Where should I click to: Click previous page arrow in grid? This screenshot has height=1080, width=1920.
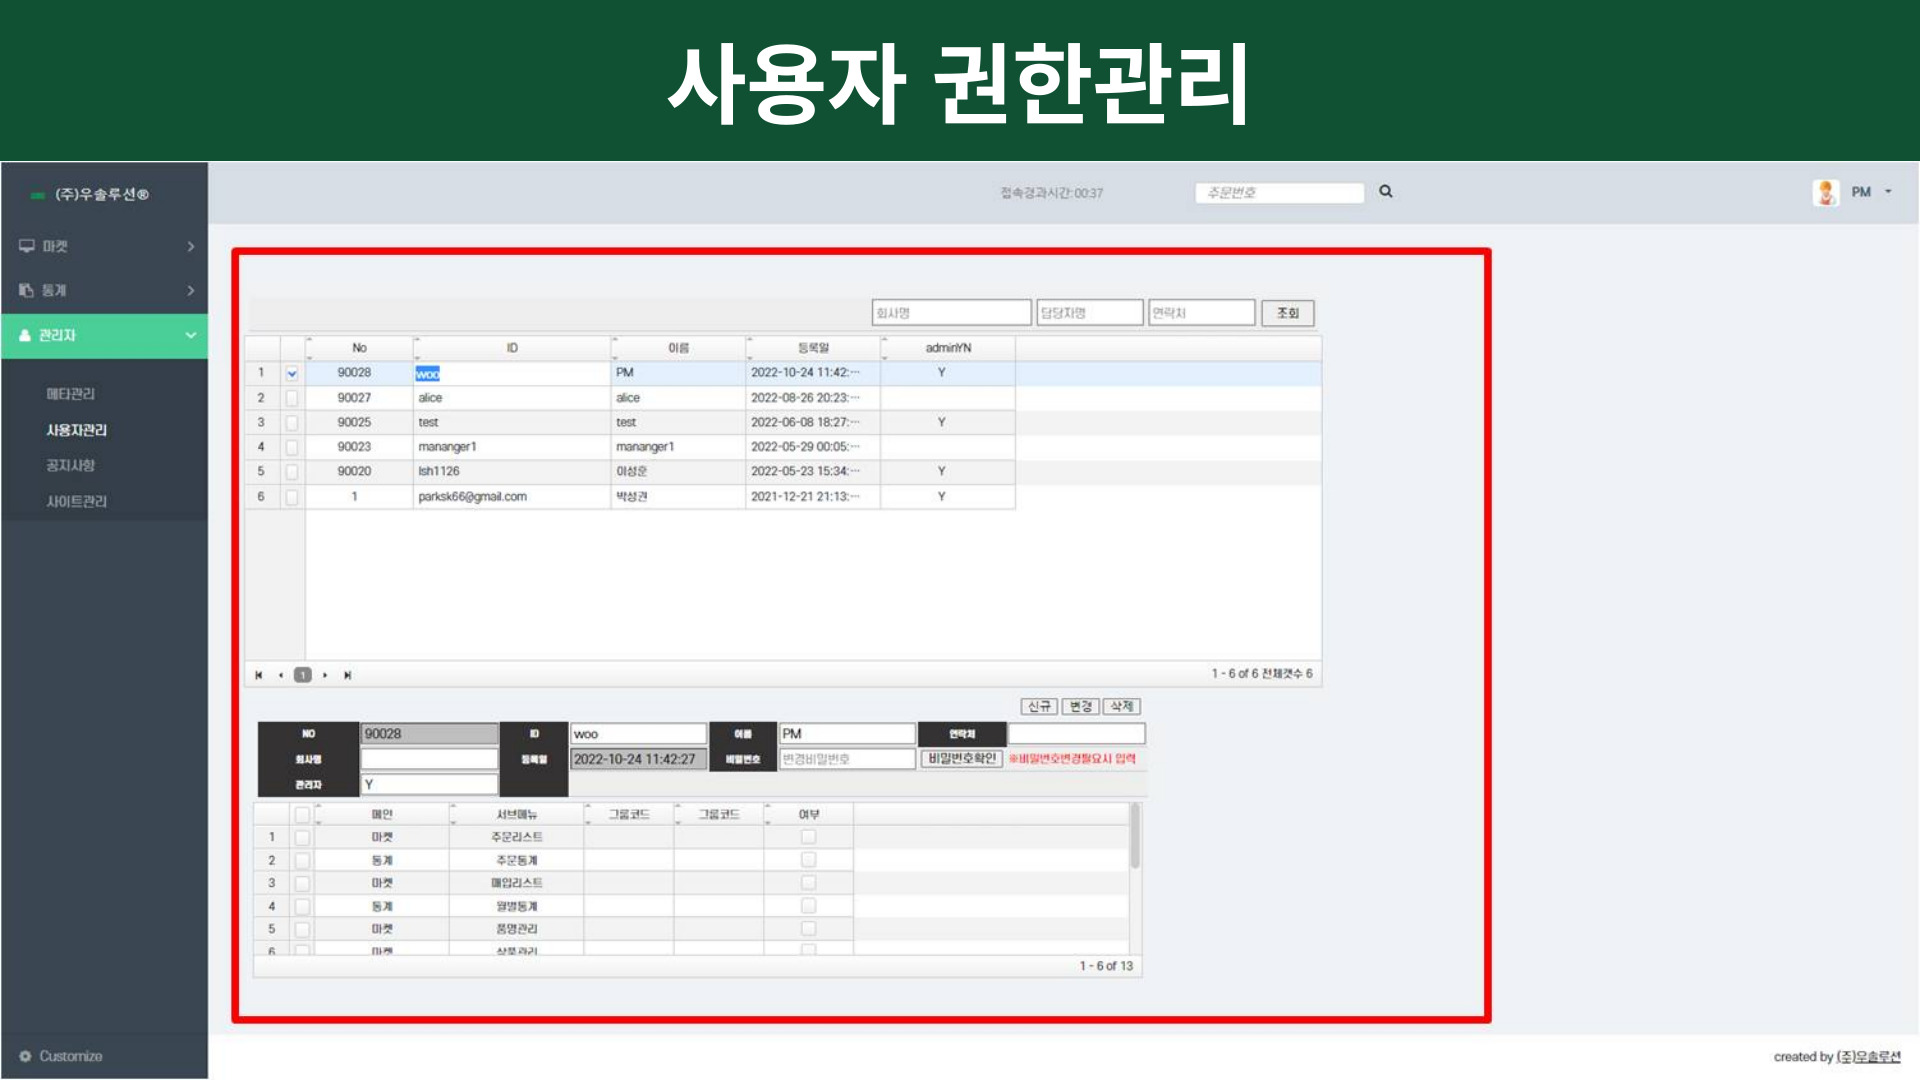[x=281, y=675]
